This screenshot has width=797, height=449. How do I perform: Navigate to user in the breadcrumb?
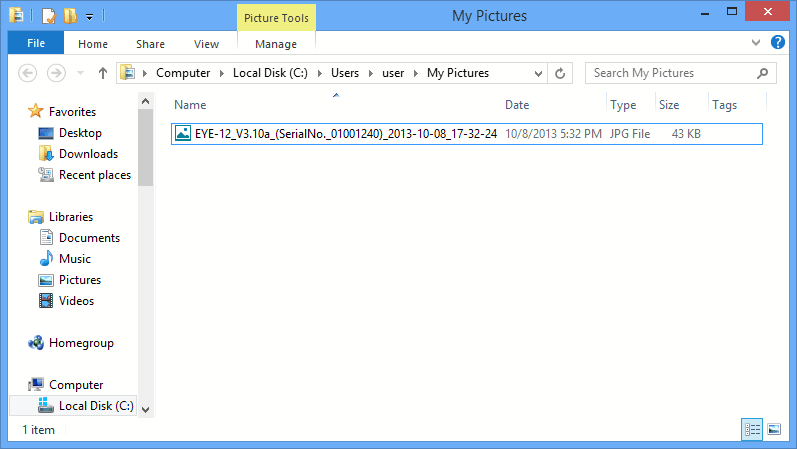(x=393, y=73)
